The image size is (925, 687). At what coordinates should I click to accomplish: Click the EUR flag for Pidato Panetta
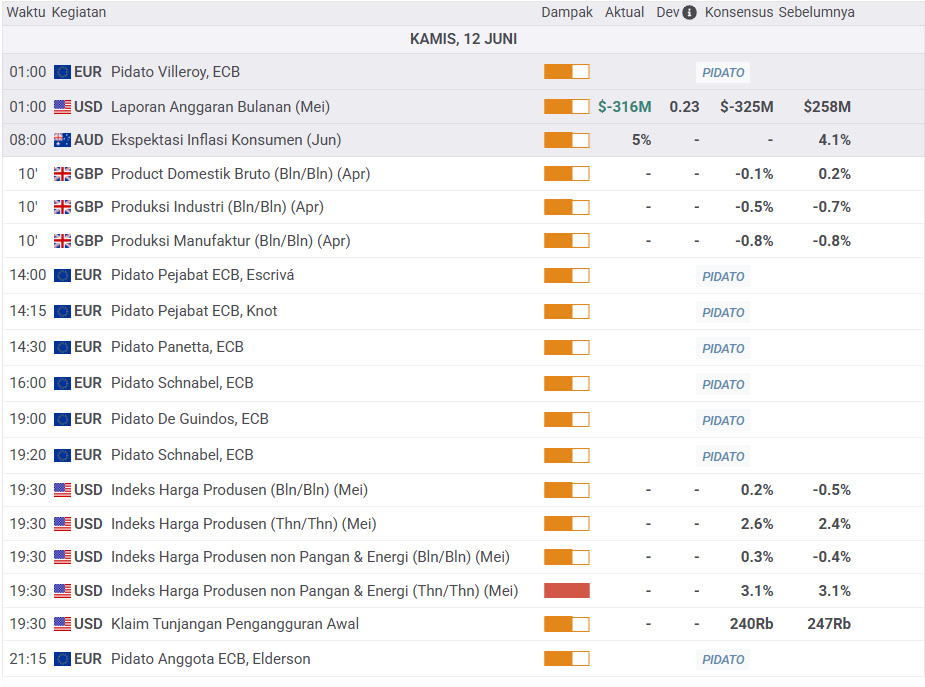(x=63, y=347)
